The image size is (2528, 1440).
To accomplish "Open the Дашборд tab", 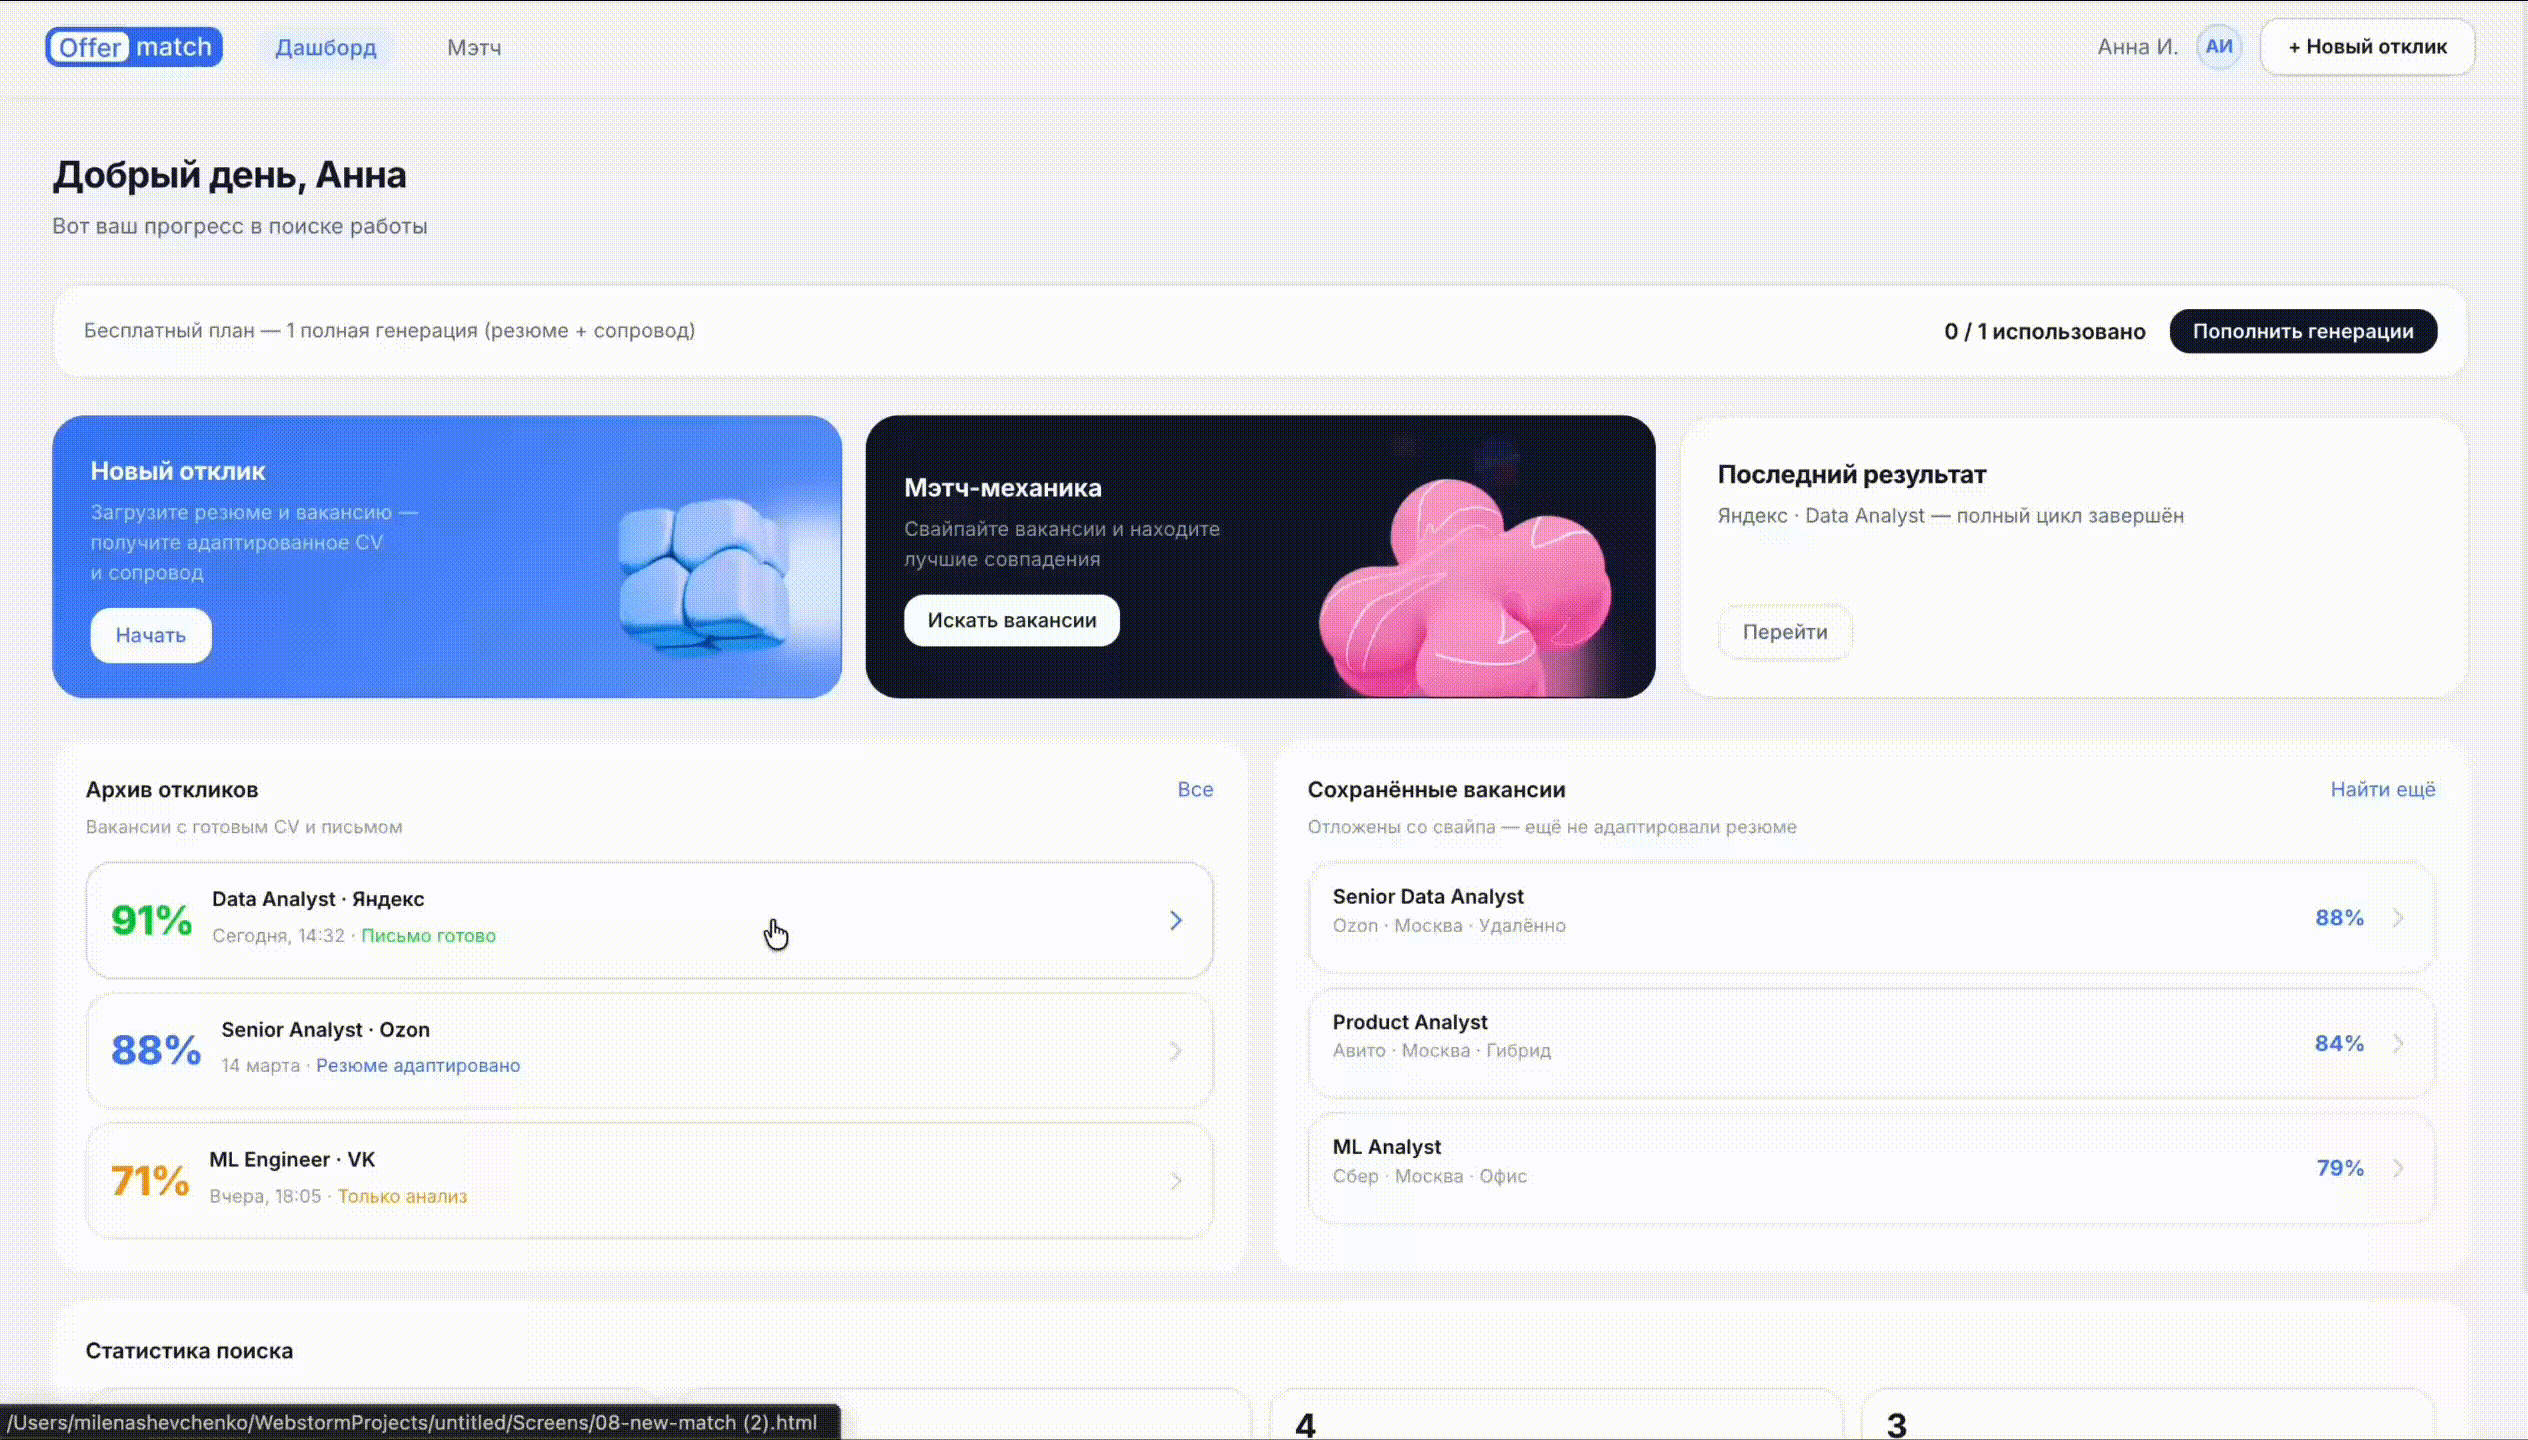I will tap(326, 47).
